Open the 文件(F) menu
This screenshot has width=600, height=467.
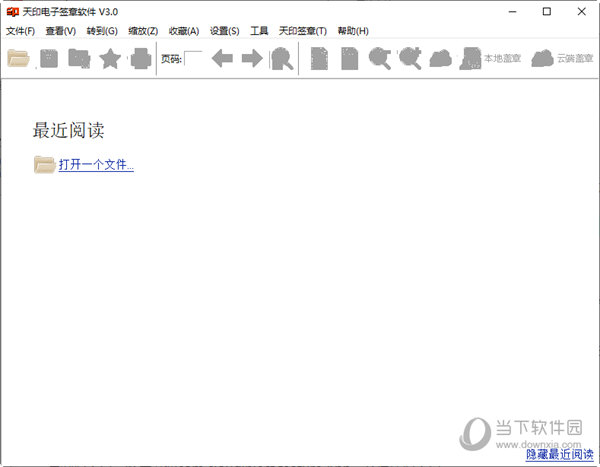(x=20, y=31)
